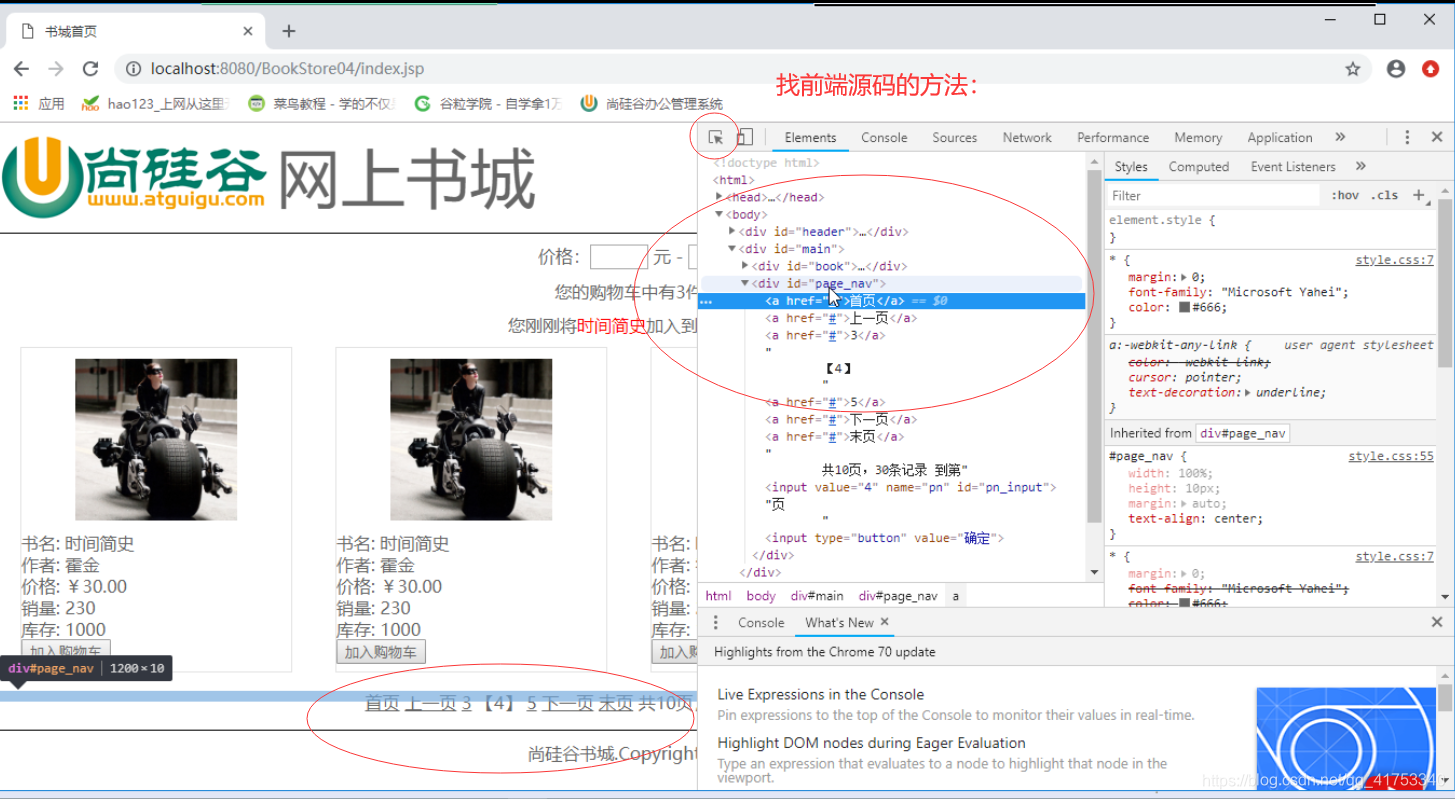This screenshot has width=1455, height=799.
Task: Show more DevTools tabs chevron
Action: click(1340, 138)
